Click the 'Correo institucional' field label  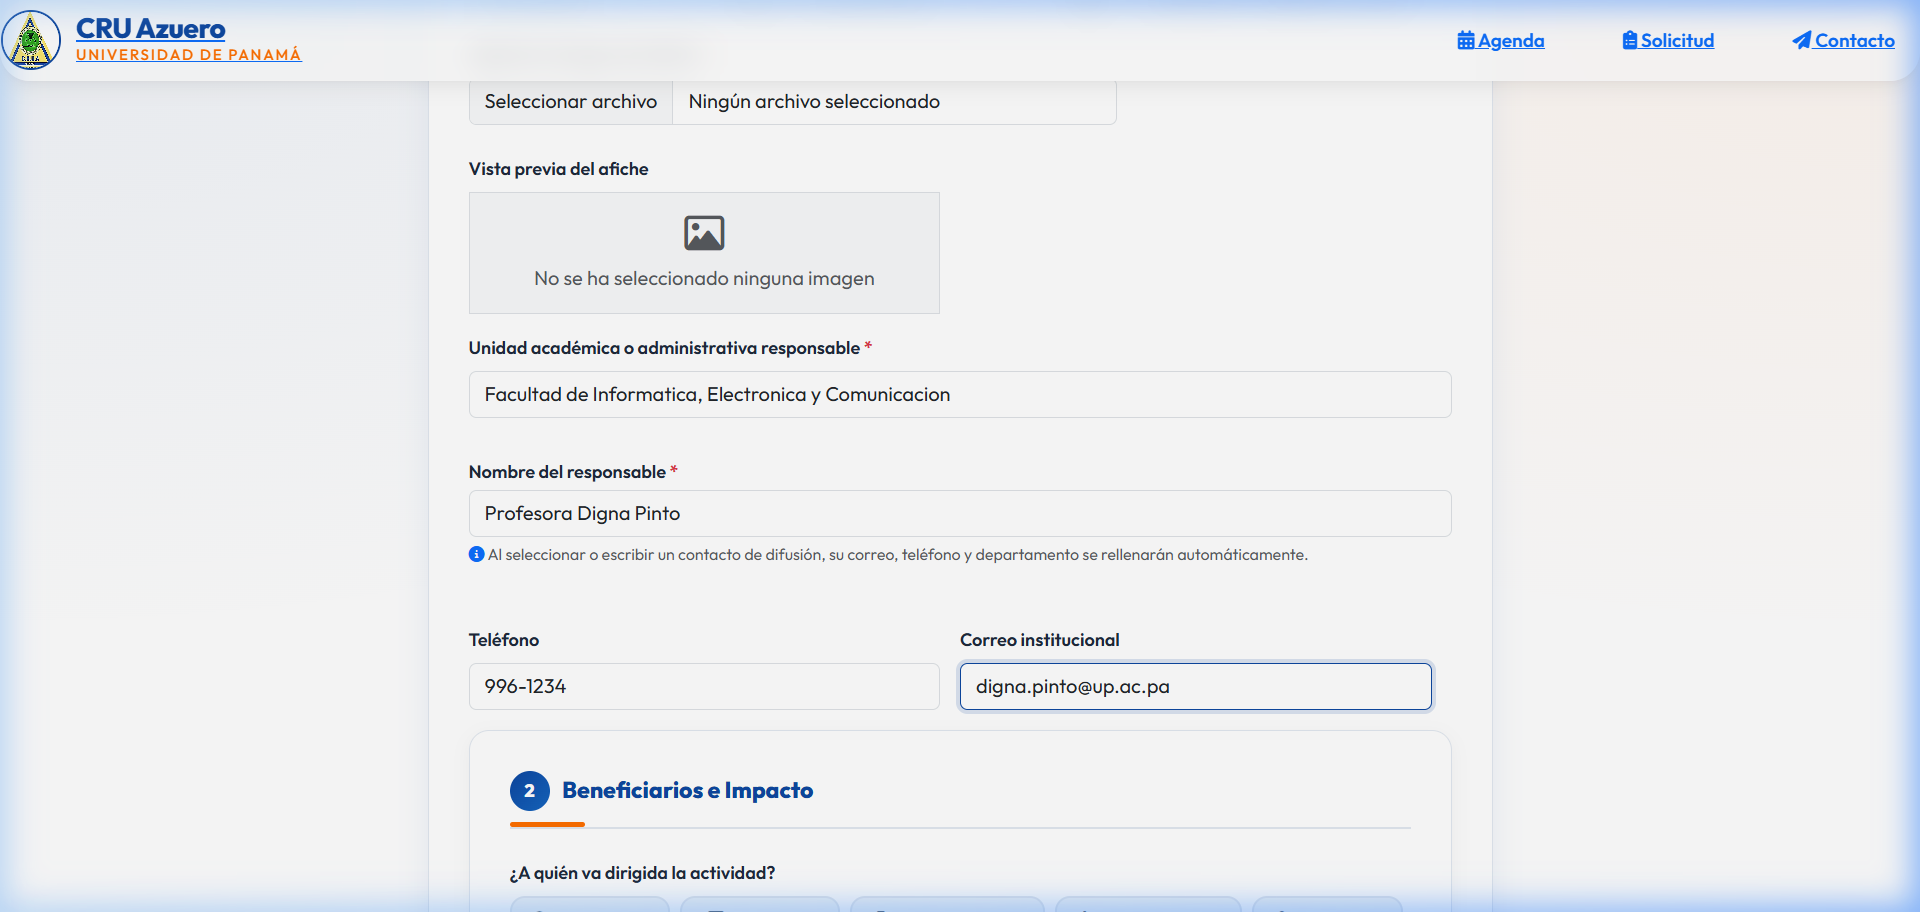[1040, 640]
